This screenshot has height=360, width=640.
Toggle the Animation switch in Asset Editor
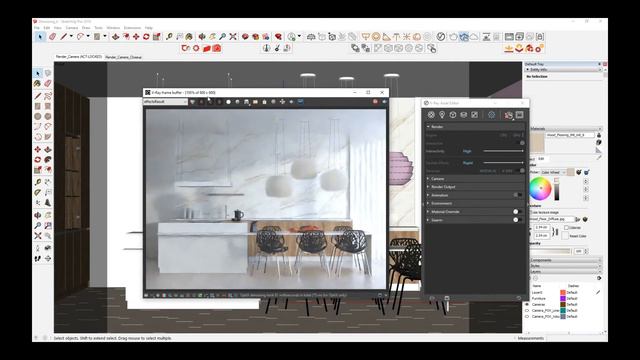pyautogui.click(x=517, y=195)
